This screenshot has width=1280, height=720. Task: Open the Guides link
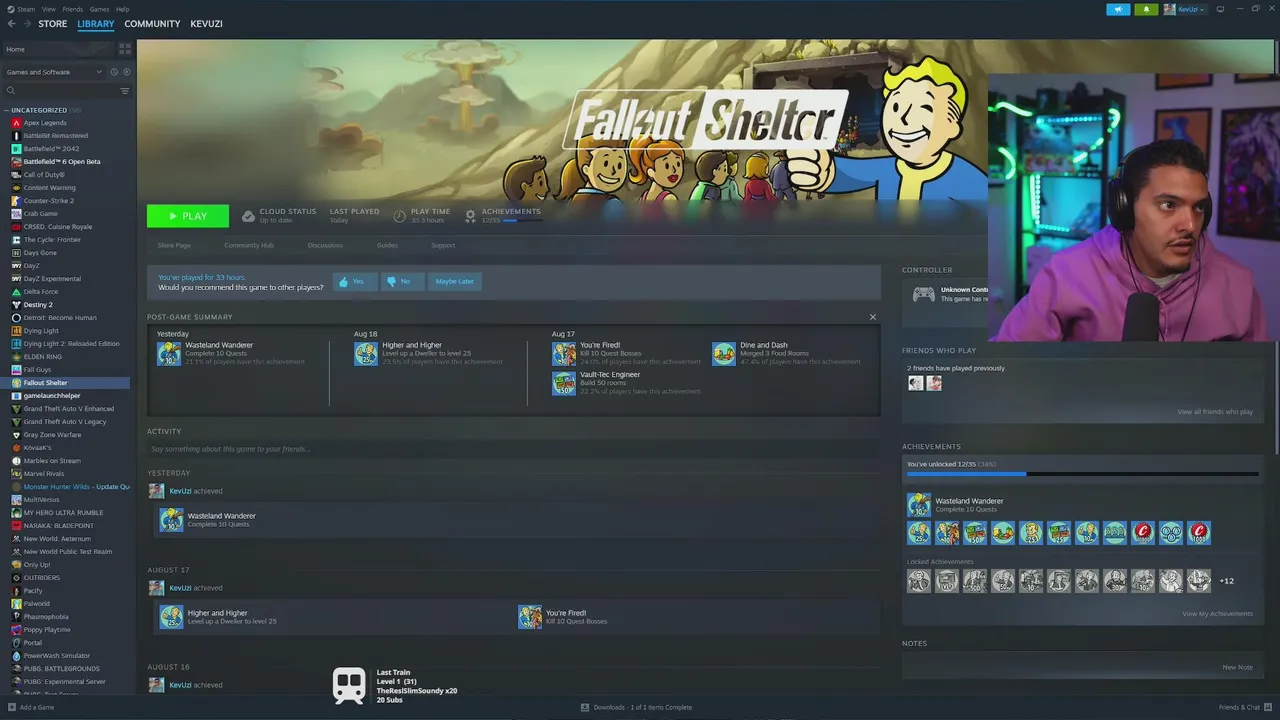(387, 245)
